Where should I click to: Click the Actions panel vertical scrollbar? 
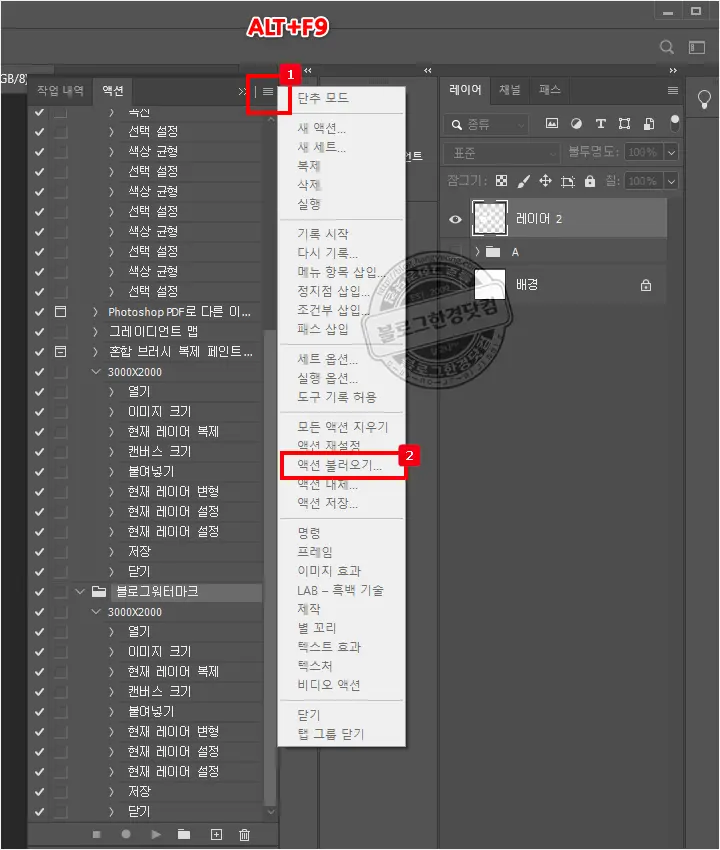[x=269, y=568]
